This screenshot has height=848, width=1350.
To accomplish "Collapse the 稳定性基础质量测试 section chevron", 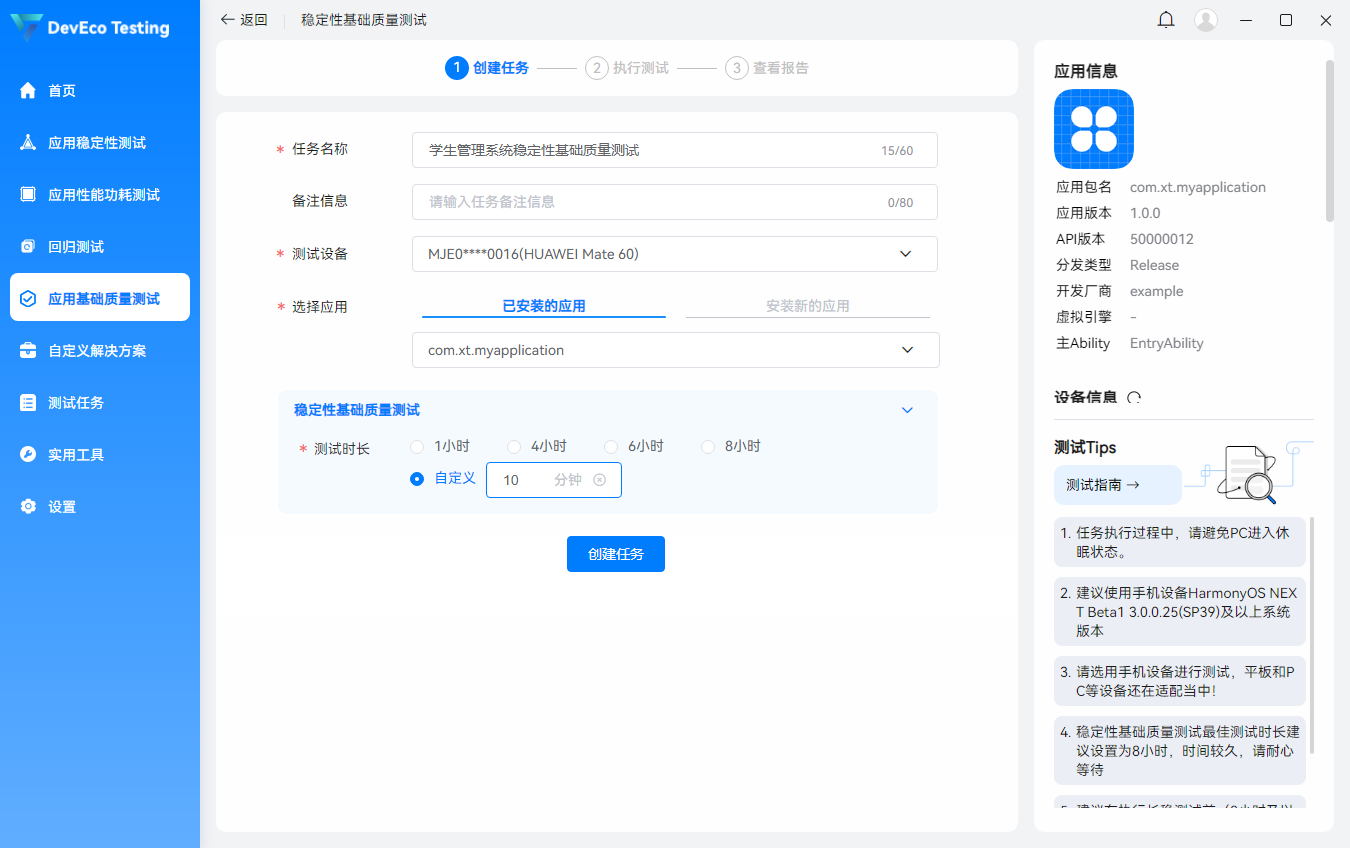I will click(907, 410).
